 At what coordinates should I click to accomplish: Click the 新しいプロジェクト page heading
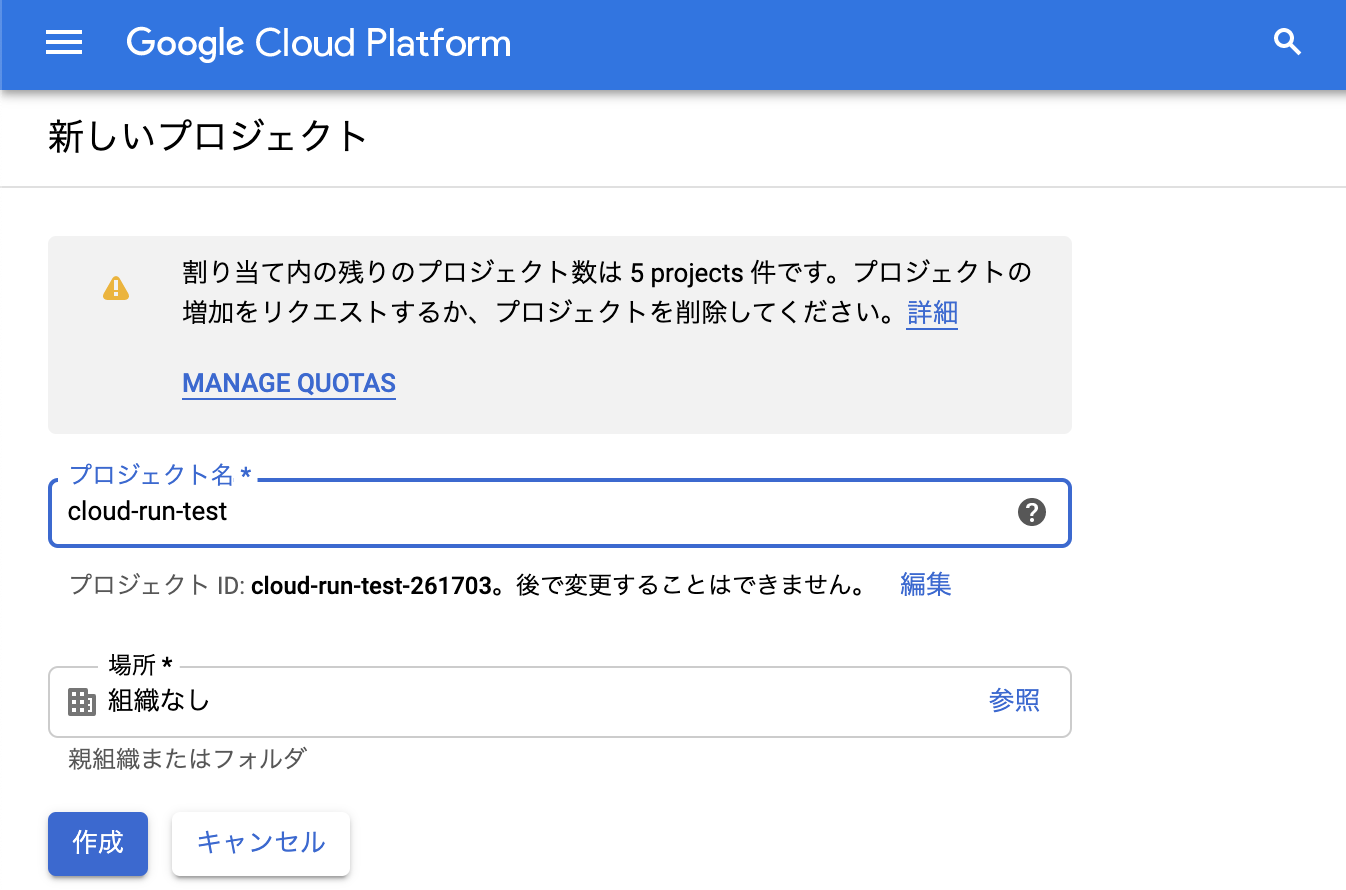click(208, 137)
